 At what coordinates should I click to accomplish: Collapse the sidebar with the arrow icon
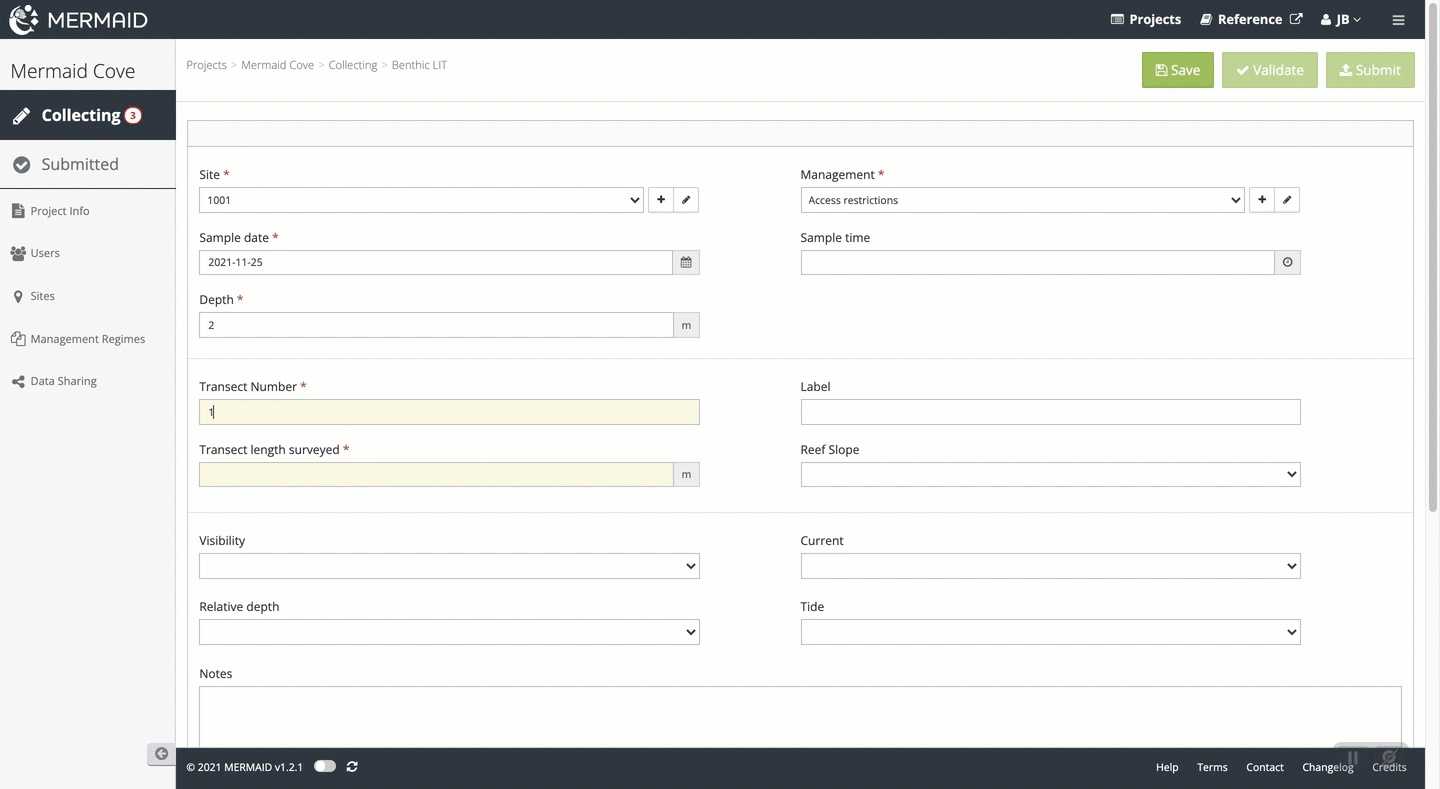(161, 754)
